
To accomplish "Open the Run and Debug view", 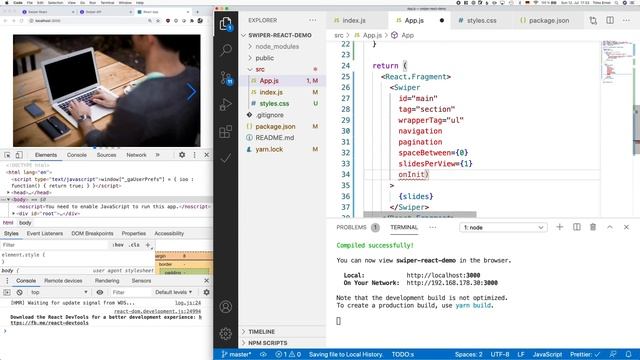I will click(x=226, y=104).
